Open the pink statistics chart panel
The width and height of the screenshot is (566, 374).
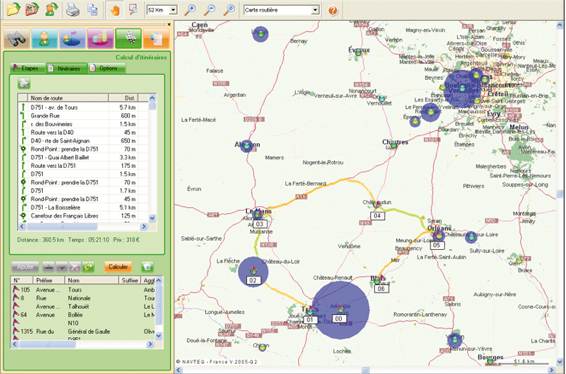click(100, 38)
